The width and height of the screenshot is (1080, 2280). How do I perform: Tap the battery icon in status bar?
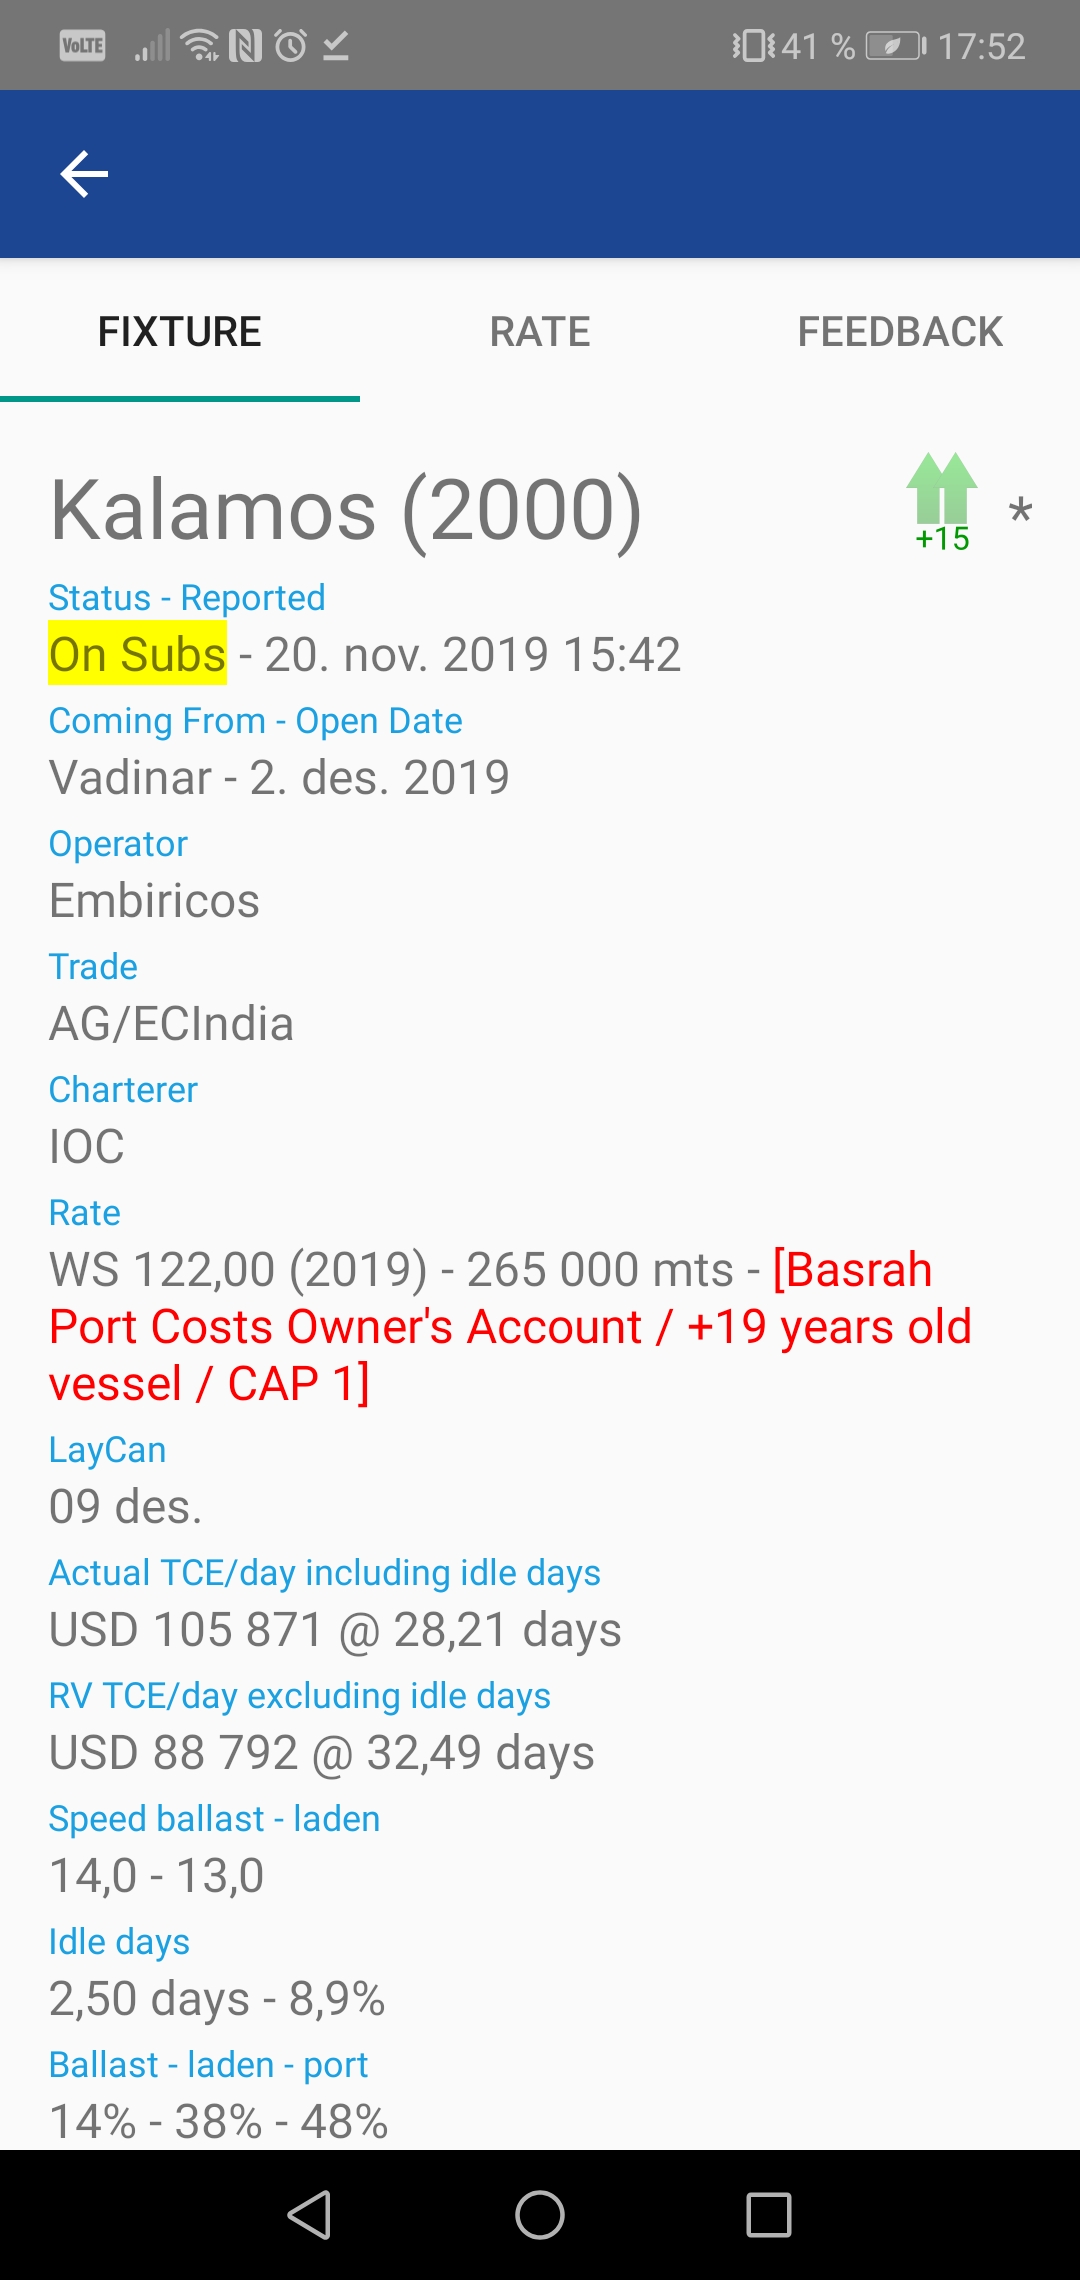[895, 46]
